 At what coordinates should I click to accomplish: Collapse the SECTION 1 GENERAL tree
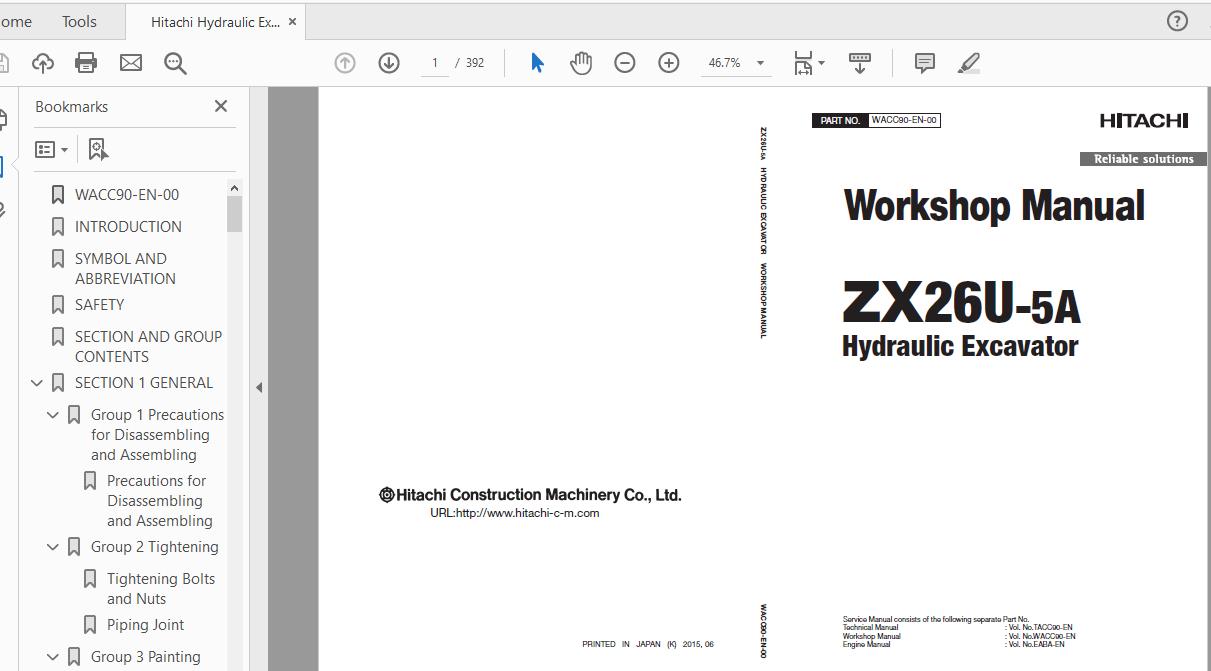(37, 382)
